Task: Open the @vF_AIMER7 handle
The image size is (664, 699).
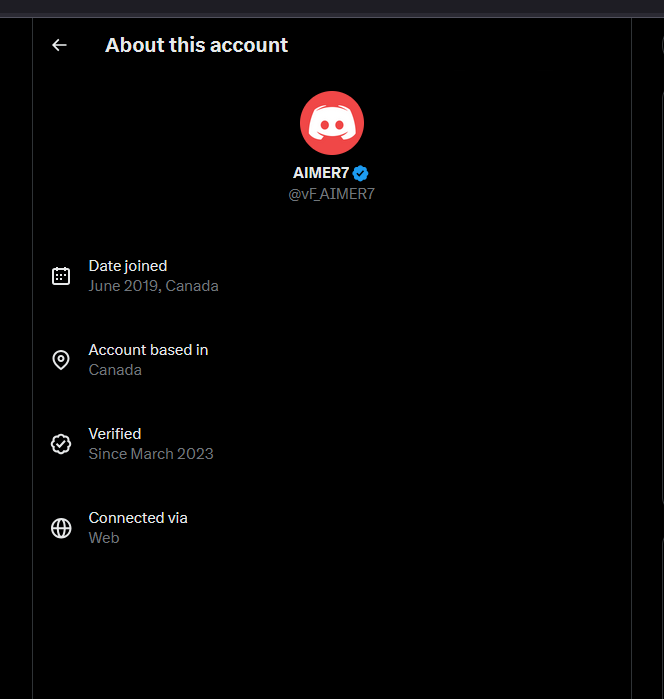Action: [331, 194]
